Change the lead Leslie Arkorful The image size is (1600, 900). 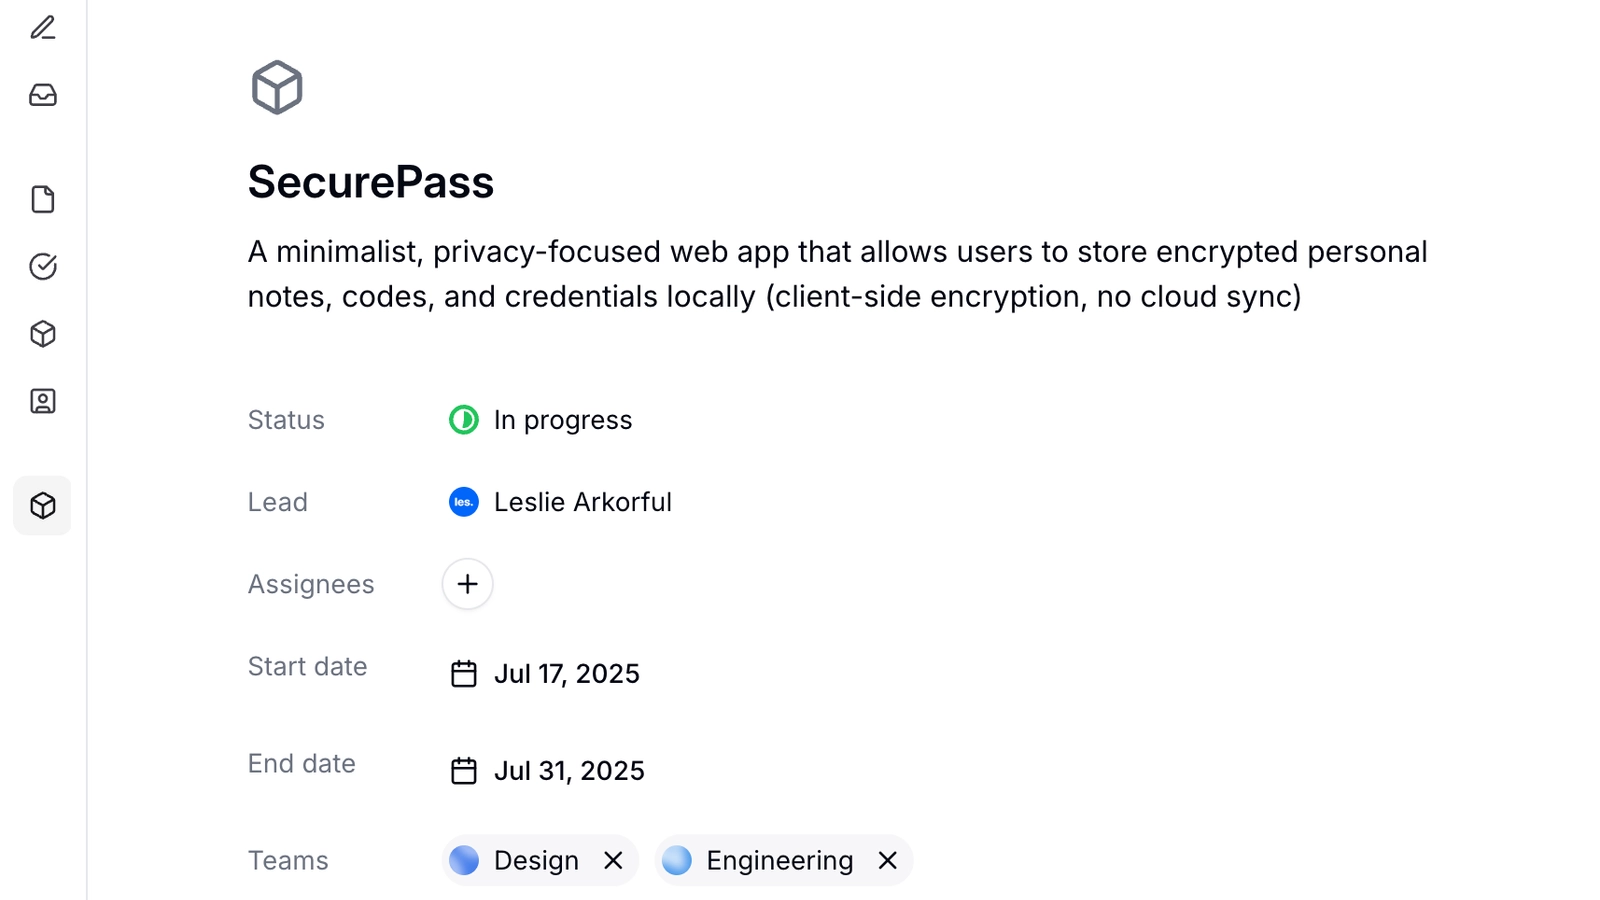tap(560, 502)
